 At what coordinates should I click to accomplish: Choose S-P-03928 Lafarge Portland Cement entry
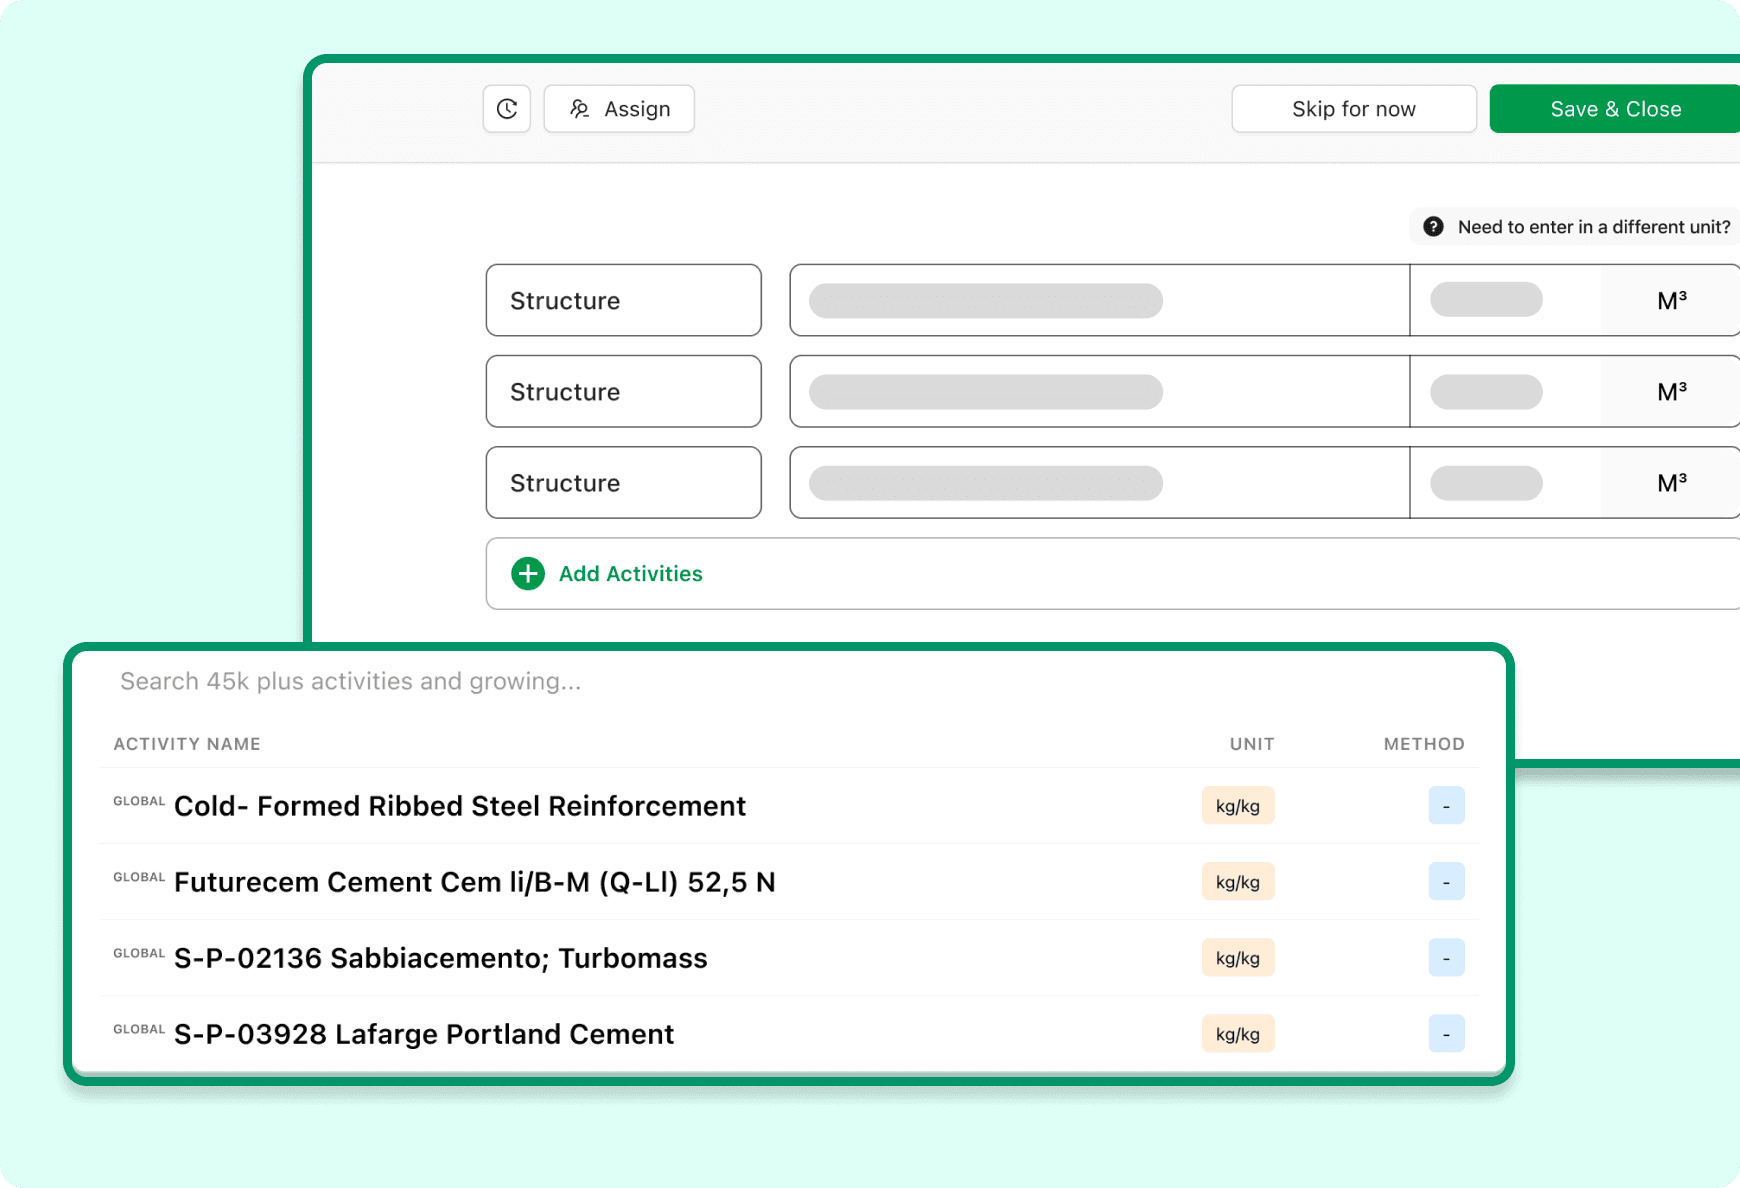(x=424, y=1034)
